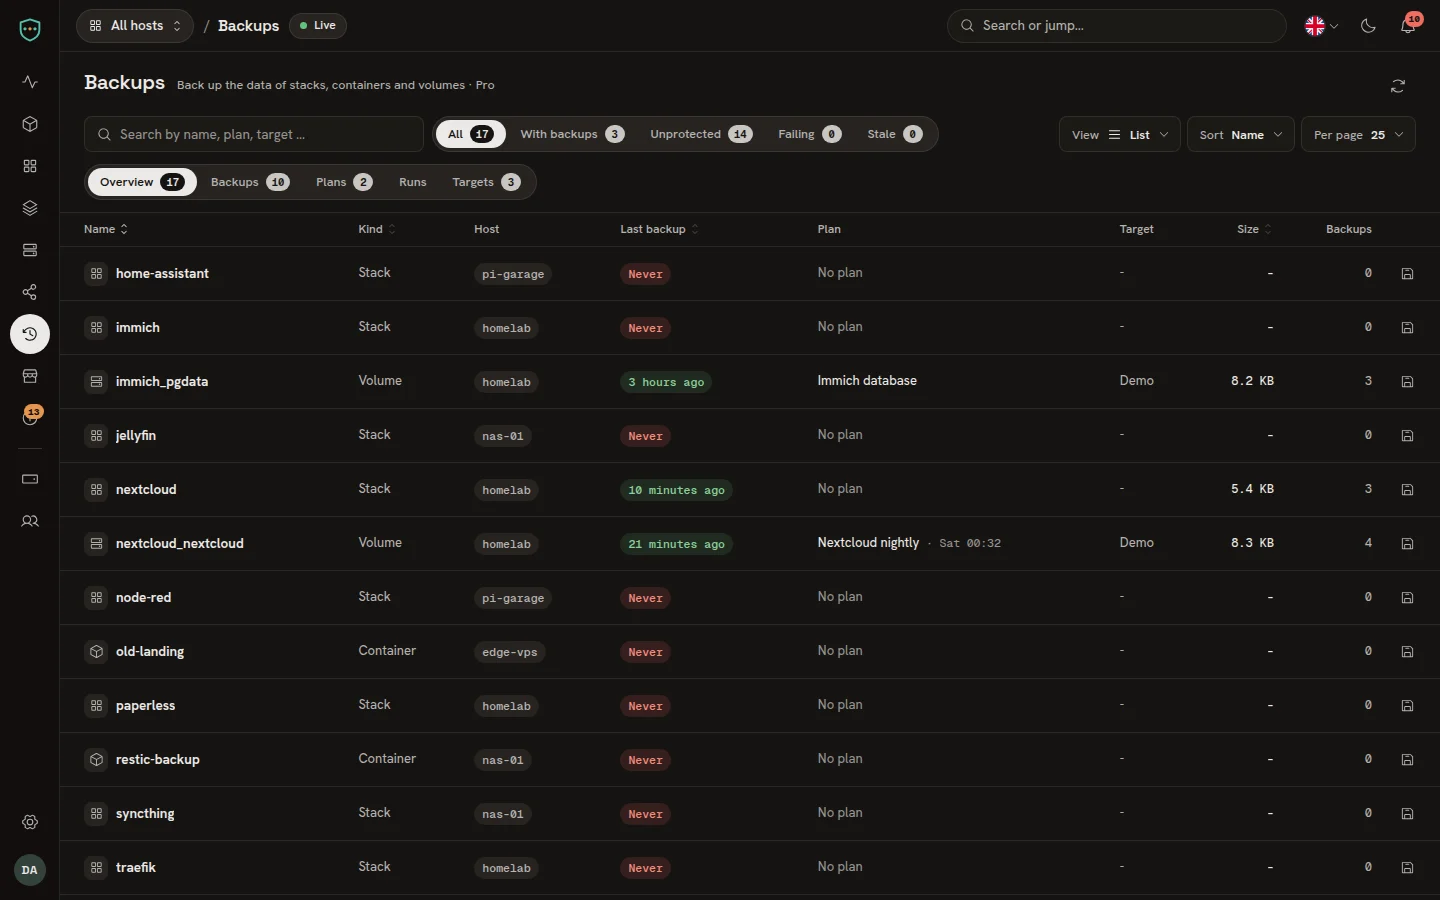1440x900 pixels.
Task: Open the four-squares grid icon in the sidebar
Action: click(30, 166)
